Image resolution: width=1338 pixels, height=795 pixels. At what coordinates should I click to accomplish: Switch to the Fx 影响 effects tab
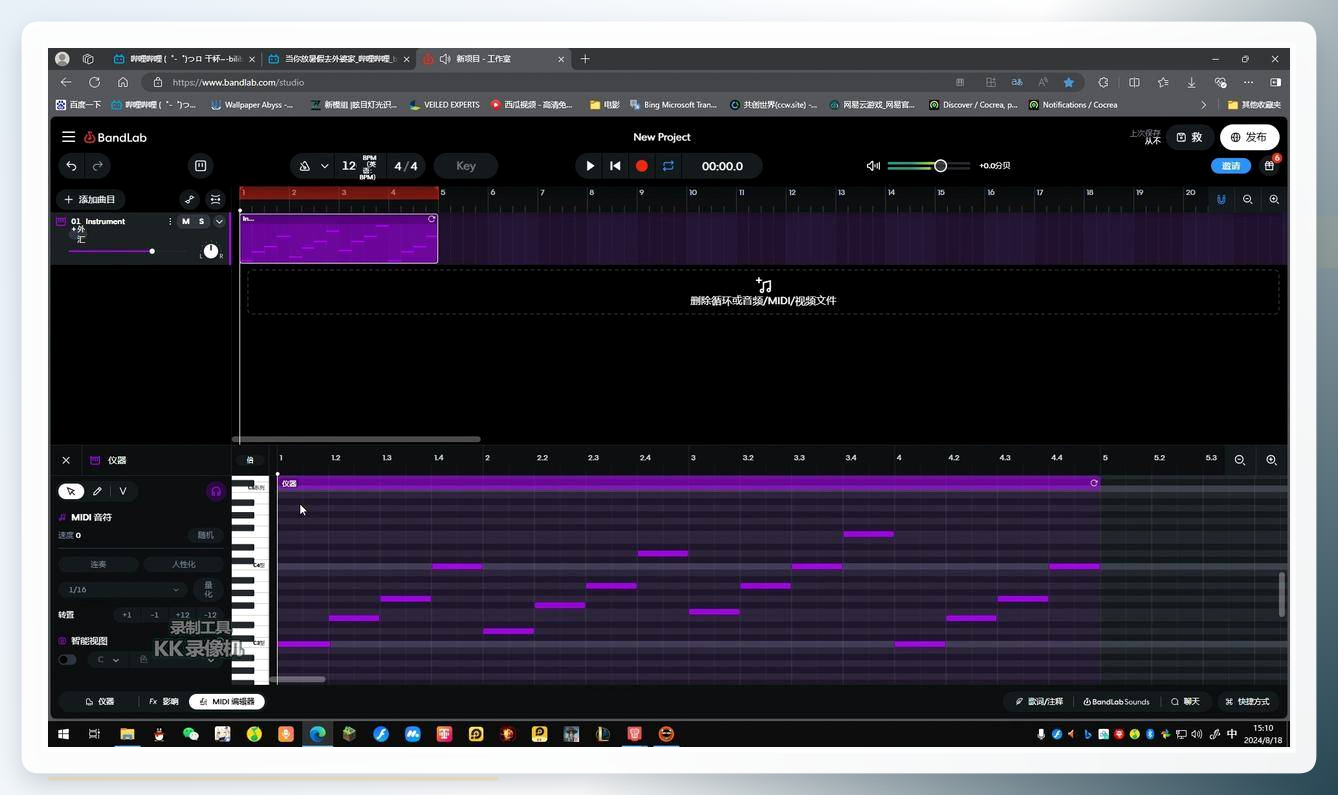pyautogui.click(x=164, y=702)
